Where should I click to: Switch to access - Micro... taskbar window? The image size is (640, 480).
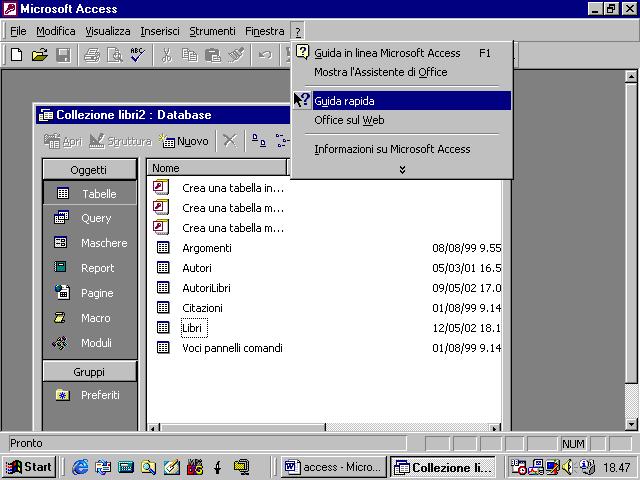tap(334, 467)
